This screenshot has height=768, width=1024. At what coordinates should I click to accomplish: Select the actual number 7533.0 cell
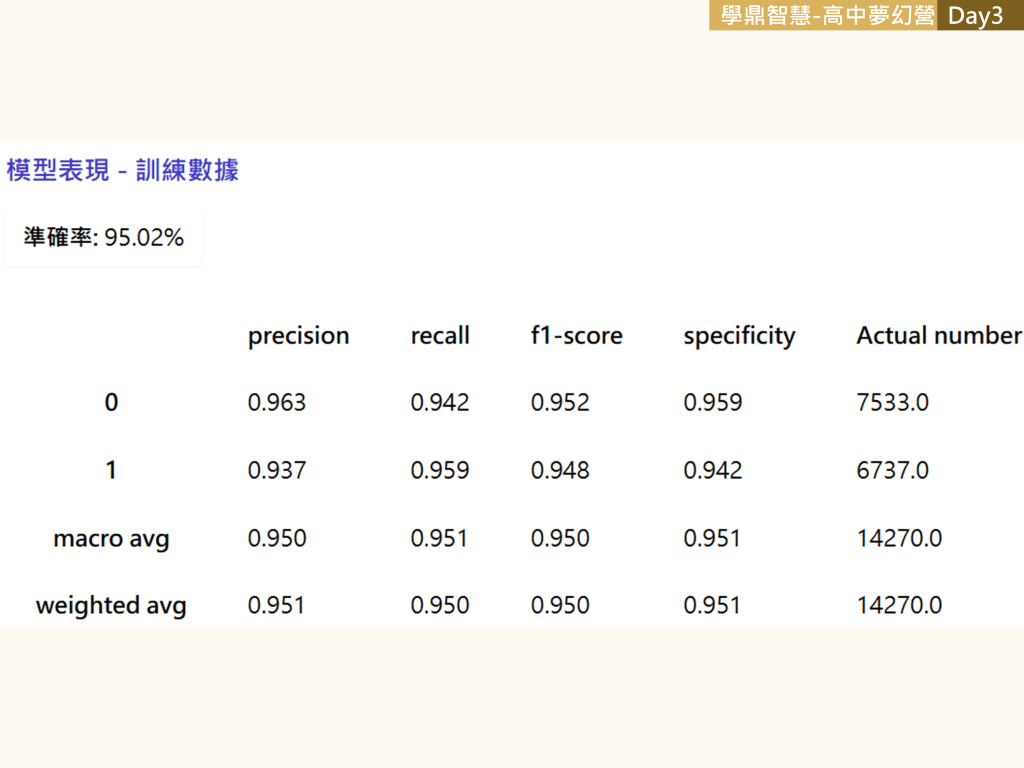tap(892, 403)
